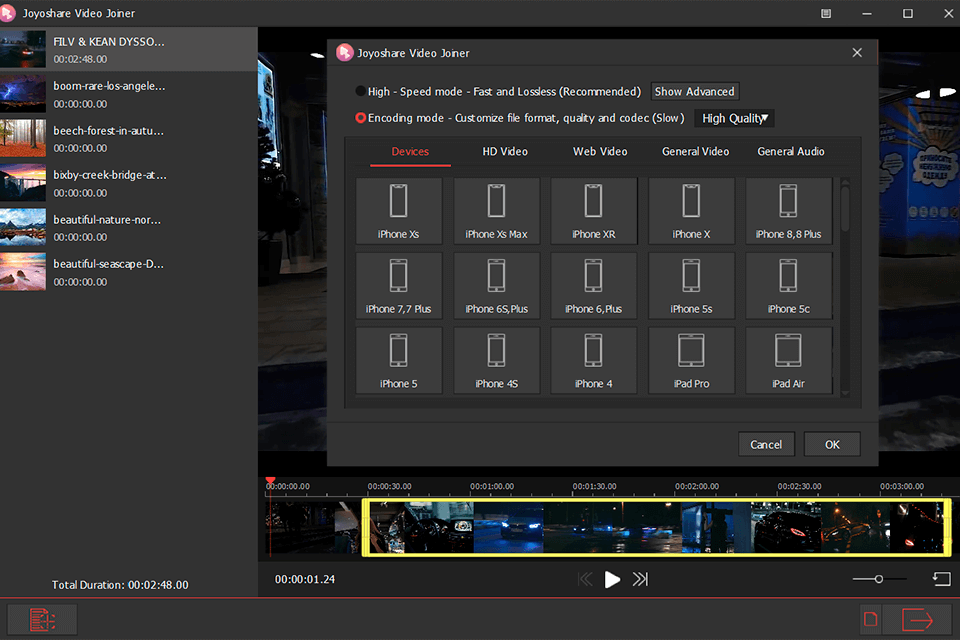Image resolution: width=960 pixels, height=640 pixels.
Task: Adjust the volume slider
Action: (x=877, y=578)
